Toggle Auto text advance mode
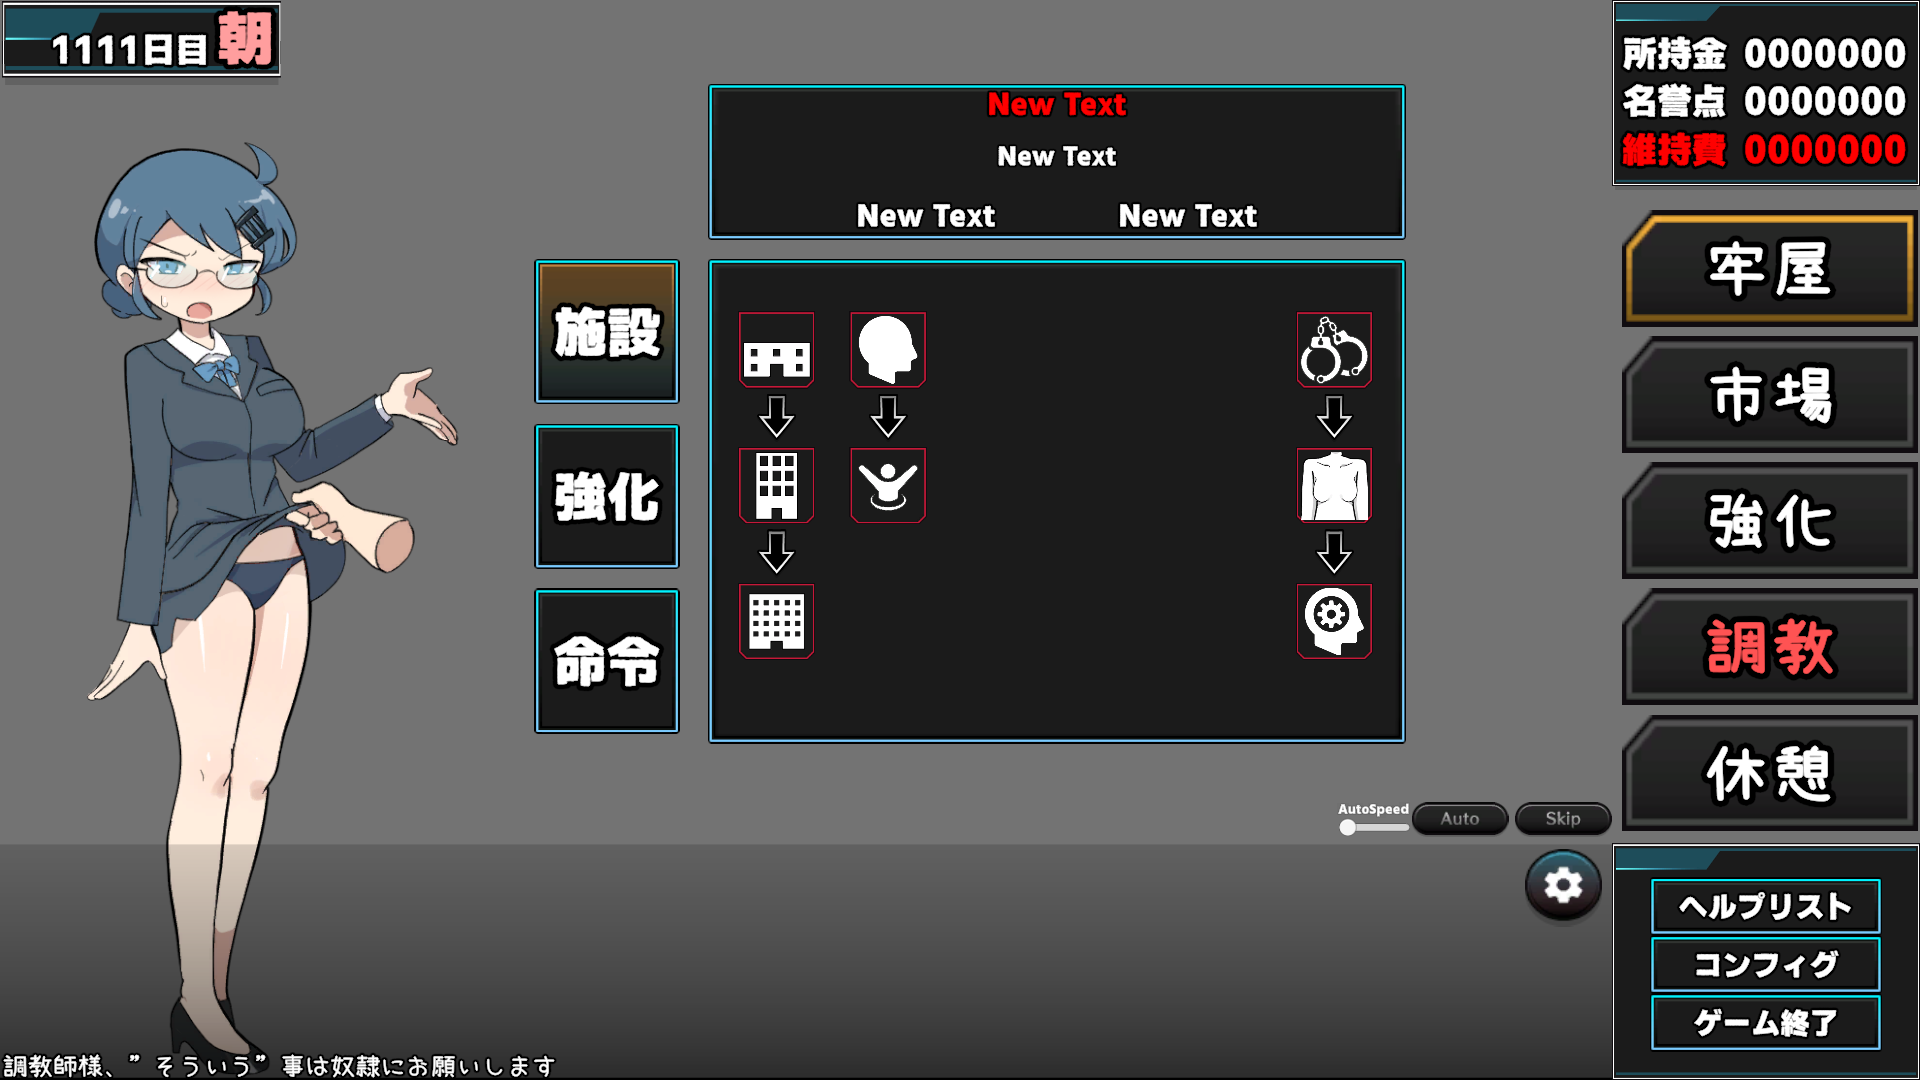 point(1459,819)
